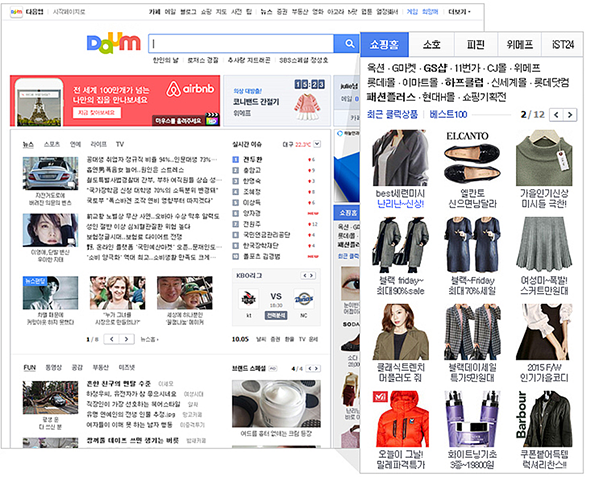Viewport: 595px width, 481px height.
Task: Open the small Daum app icon top-left
Action: pyautogui.click(x=16, y=12)
